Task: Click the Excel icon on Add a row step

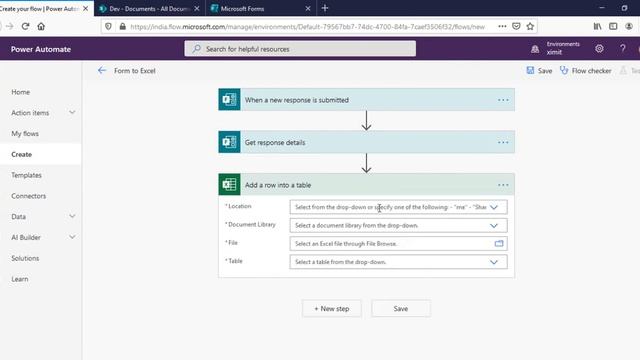Action: coord(229,184)
